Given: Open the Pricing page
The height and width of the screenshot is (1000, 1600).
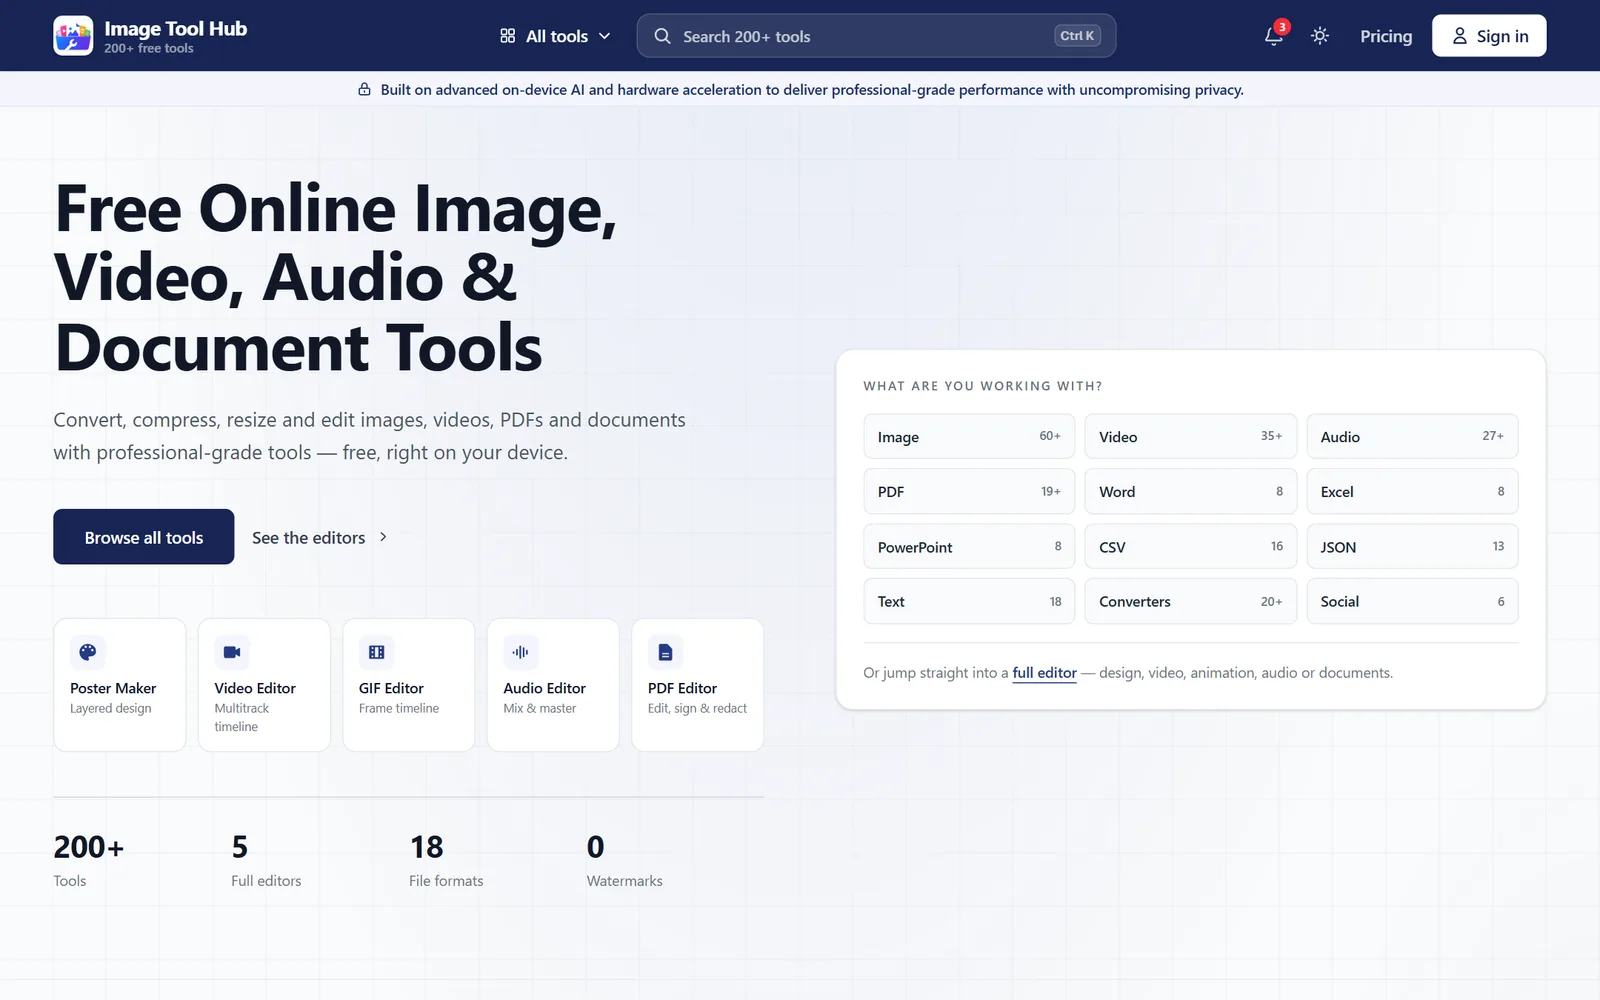Looking at the screenshot, I should [1386, 36].
